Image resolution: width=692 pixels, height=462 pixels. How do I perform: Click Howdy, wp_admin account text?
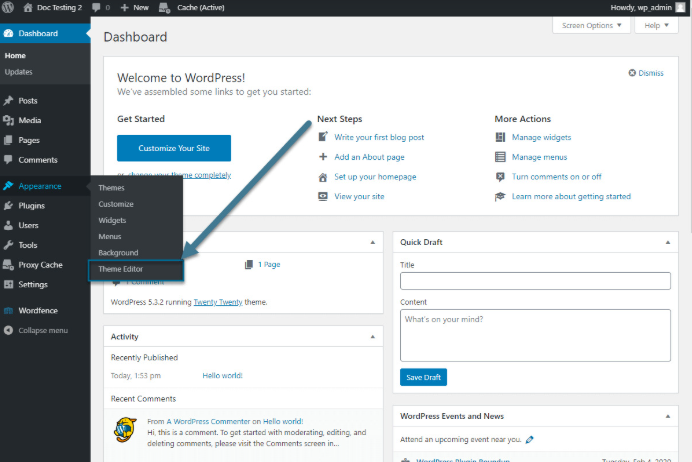pyautogui.click(x=641, y=8)
